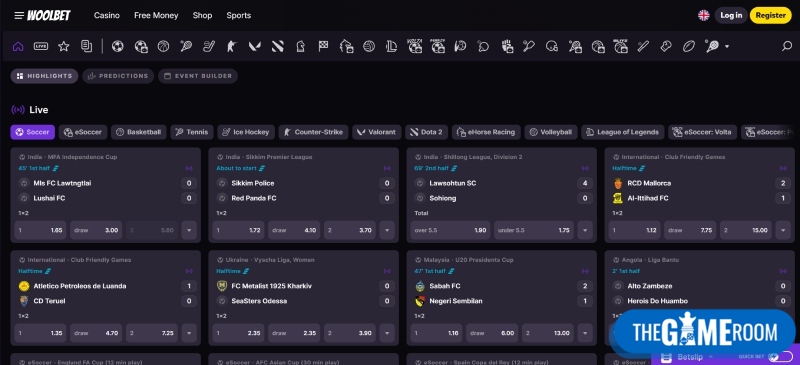Select the Soccer ball icon in sports bar
800x365 pixels.
tap(117, 46)
